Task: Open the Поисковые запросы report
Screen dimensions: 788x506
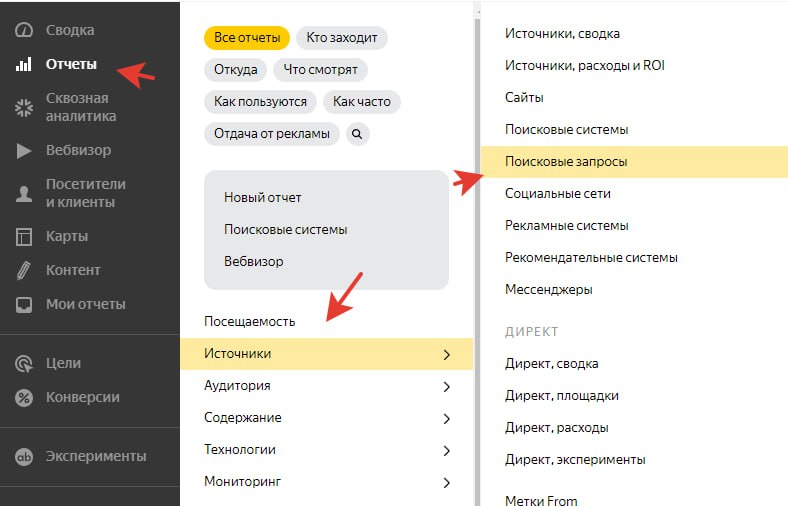Action: tap(634, 162)
